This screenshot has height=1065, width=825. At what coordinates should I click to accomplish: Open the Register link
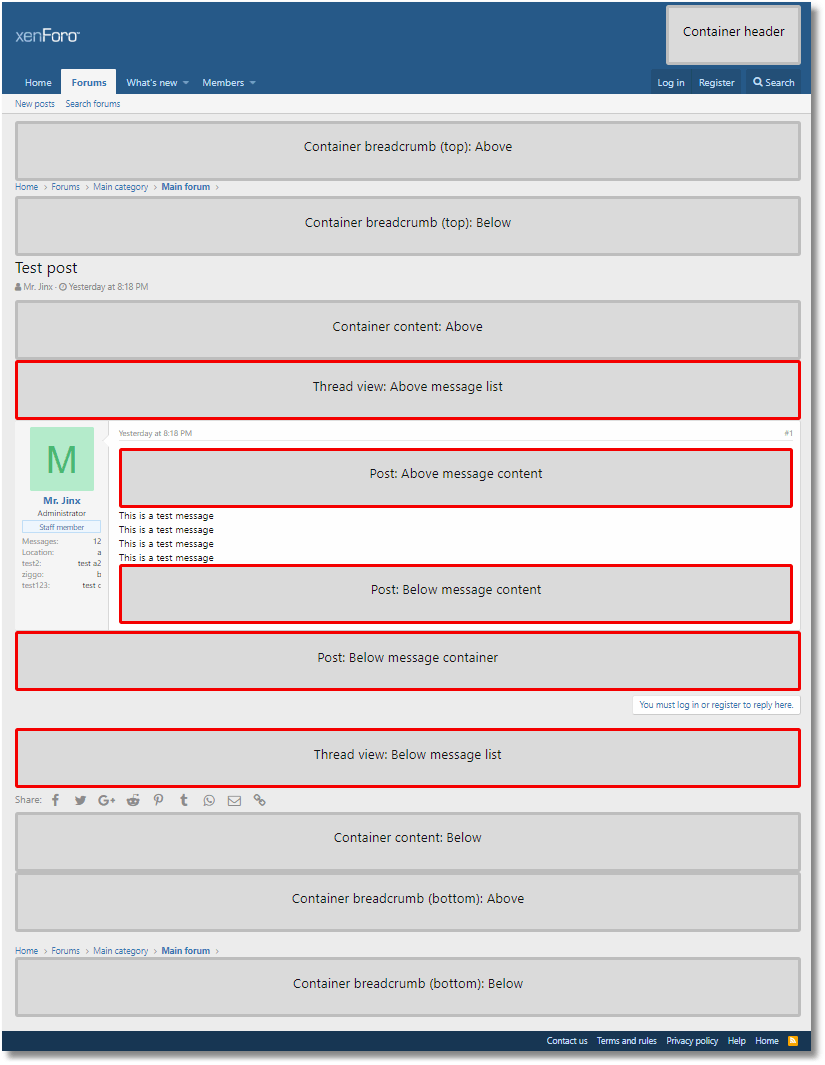[716, 83]
